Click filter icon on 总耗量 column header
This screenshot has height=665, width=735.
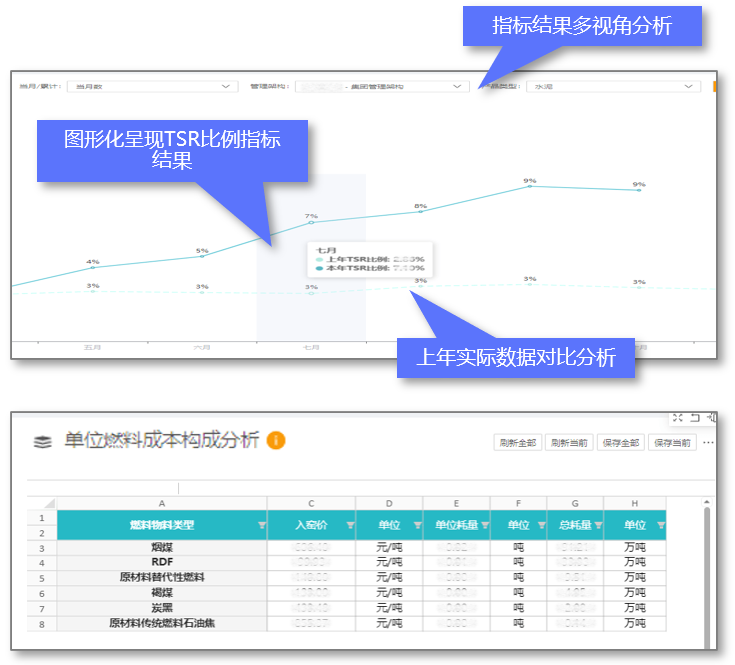[598, 525]
